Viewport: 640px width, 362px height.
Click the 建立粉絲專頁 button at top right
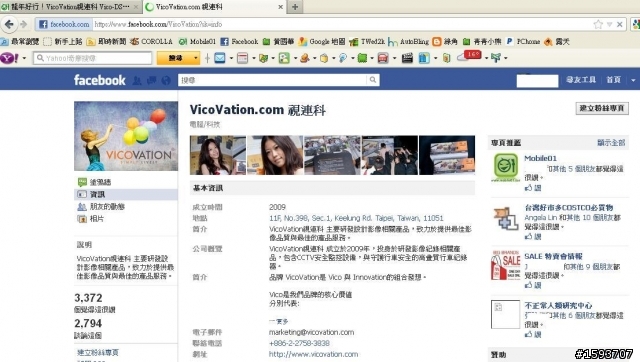[602, 108]
